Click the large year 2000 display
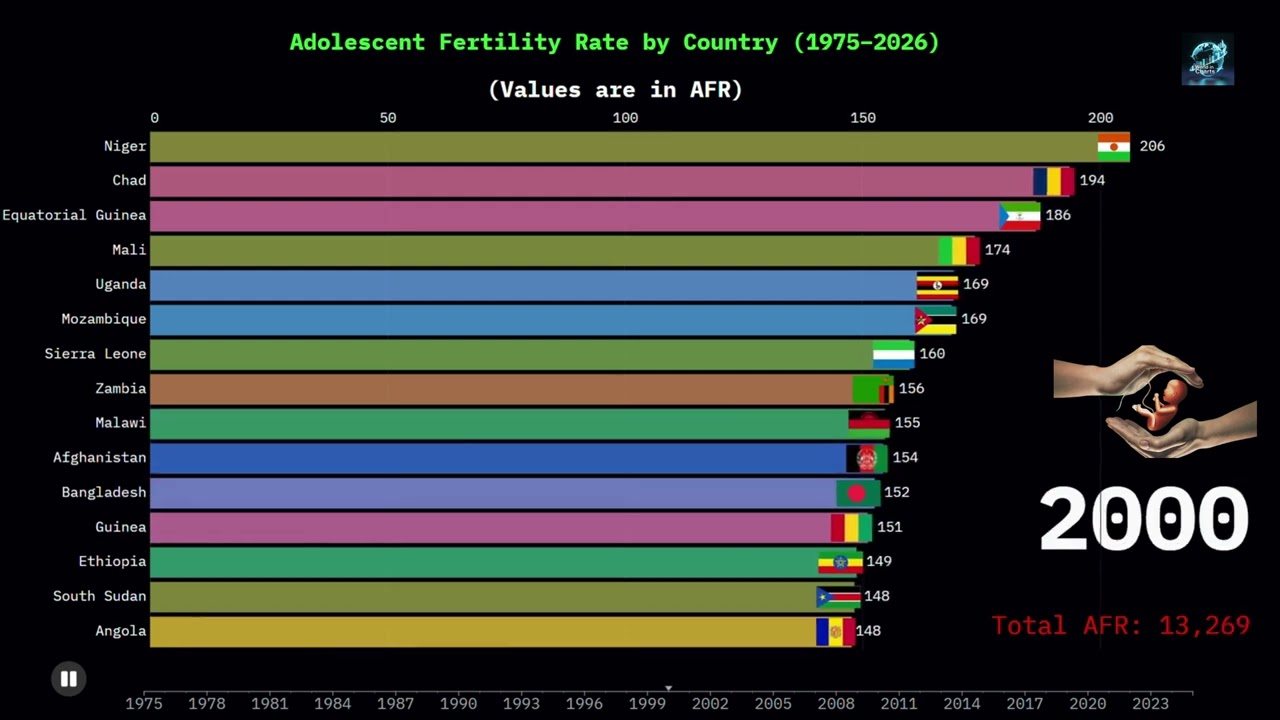 1145,520
